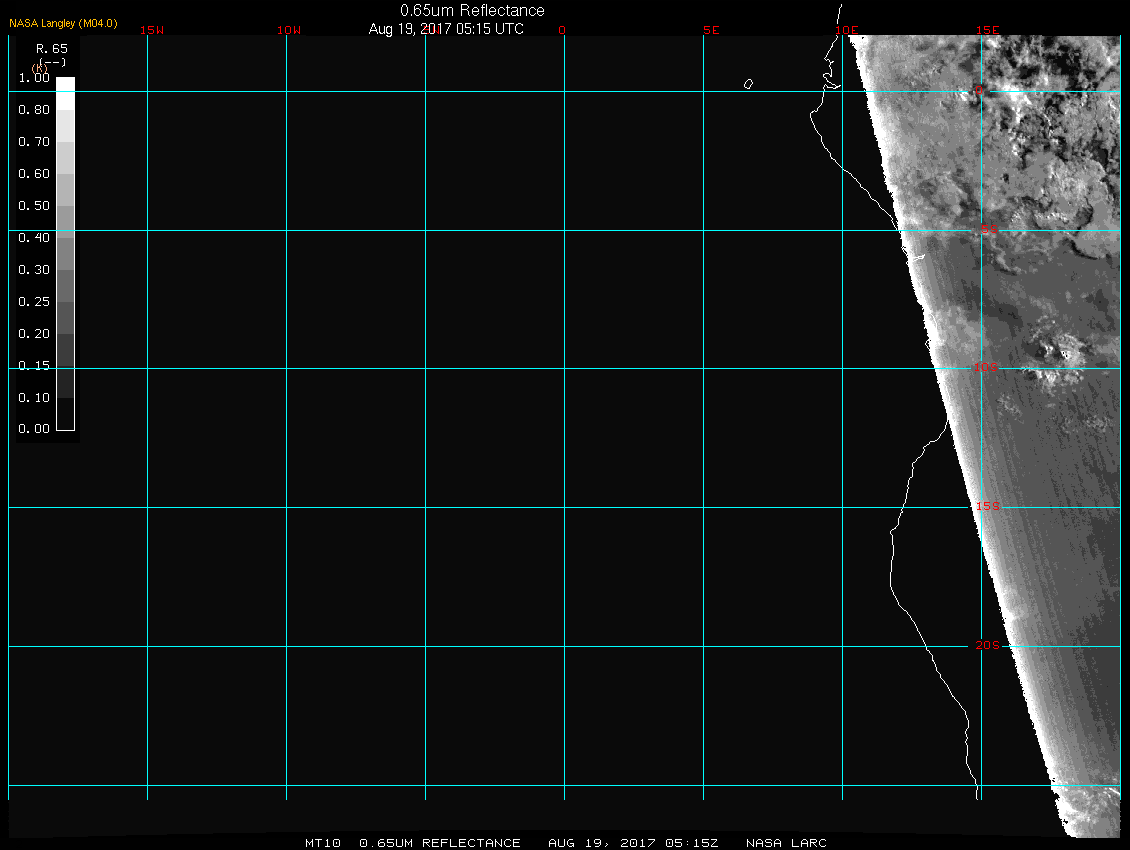Click the NASA LARC footer text
Screen dimensions: 1130x850
787,843
